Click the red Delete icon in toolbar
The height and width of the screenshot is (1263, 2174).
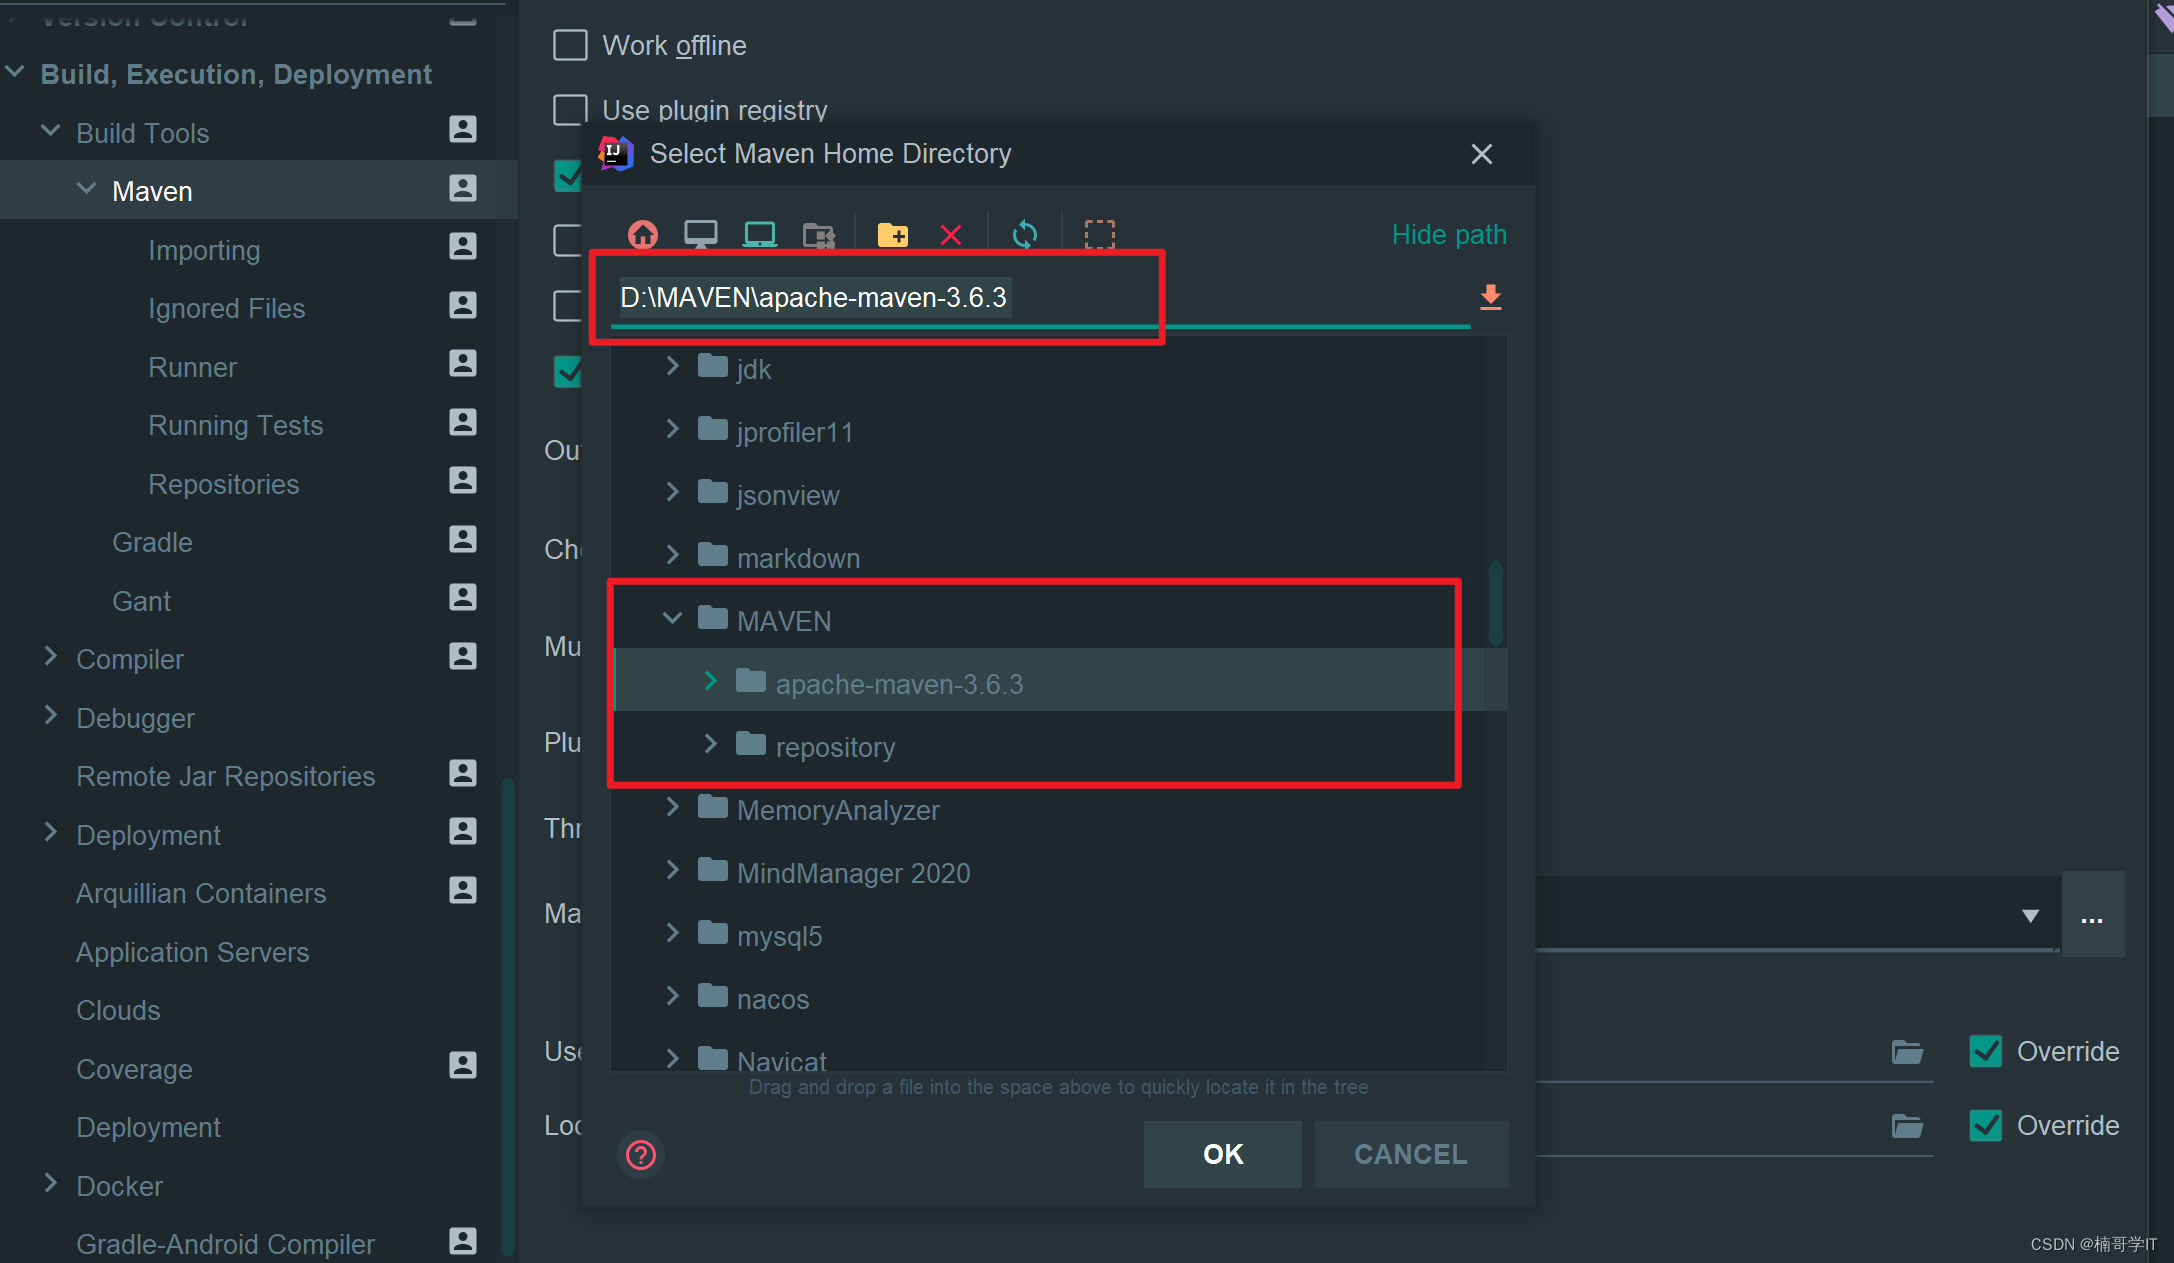tap(950, 235)
